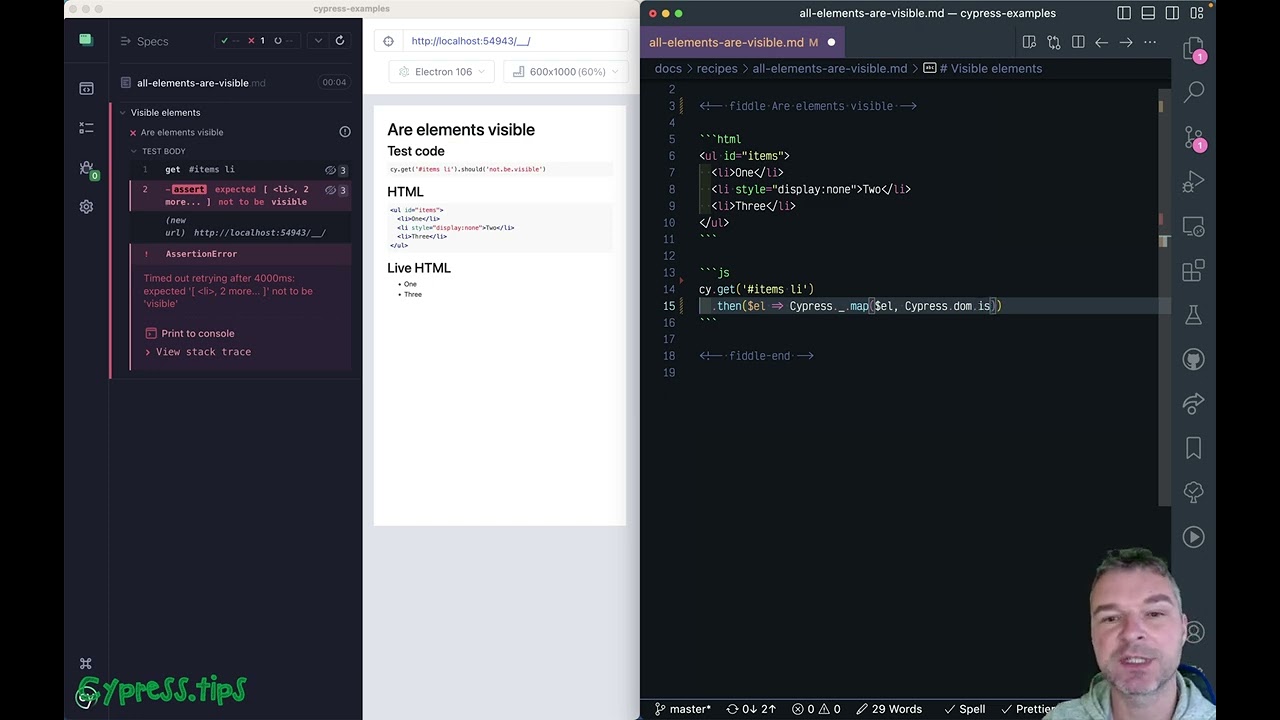
Task: Toggle hidden-element indicator on get command row
Action: tap(331, 170)
